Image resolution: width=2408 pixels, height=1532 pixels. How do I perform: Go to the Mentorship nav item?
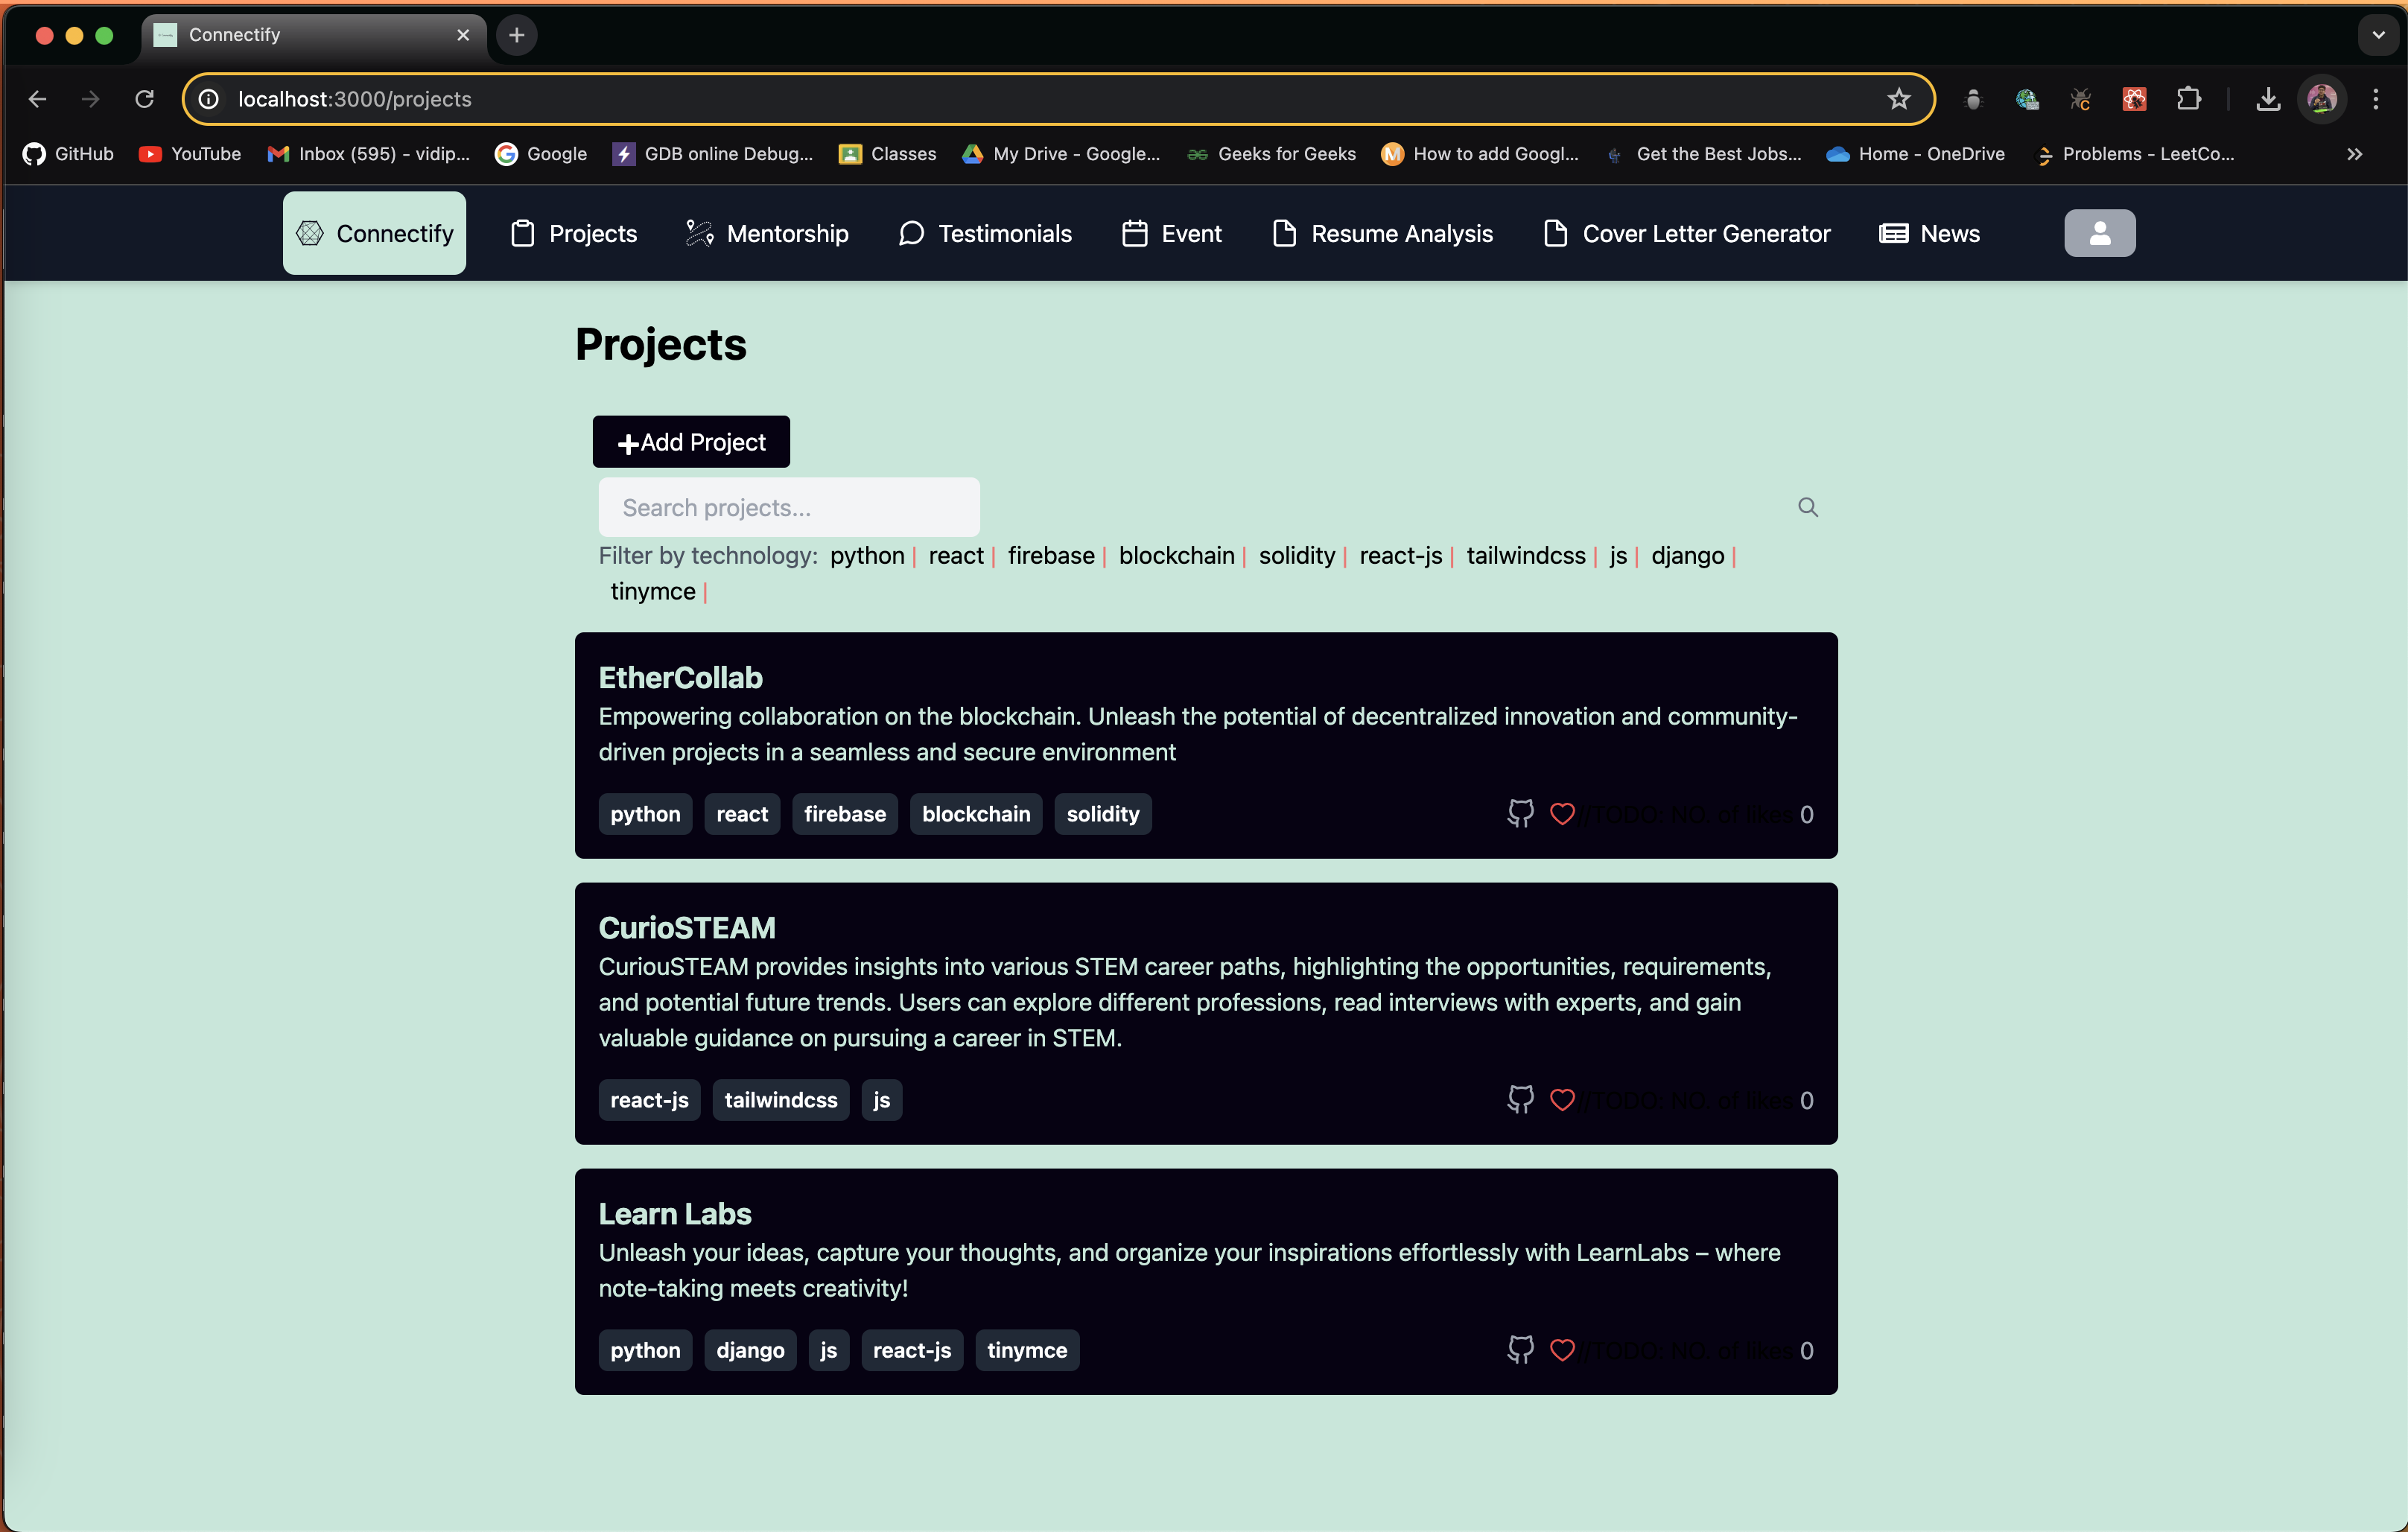click(x=767, y=233)
